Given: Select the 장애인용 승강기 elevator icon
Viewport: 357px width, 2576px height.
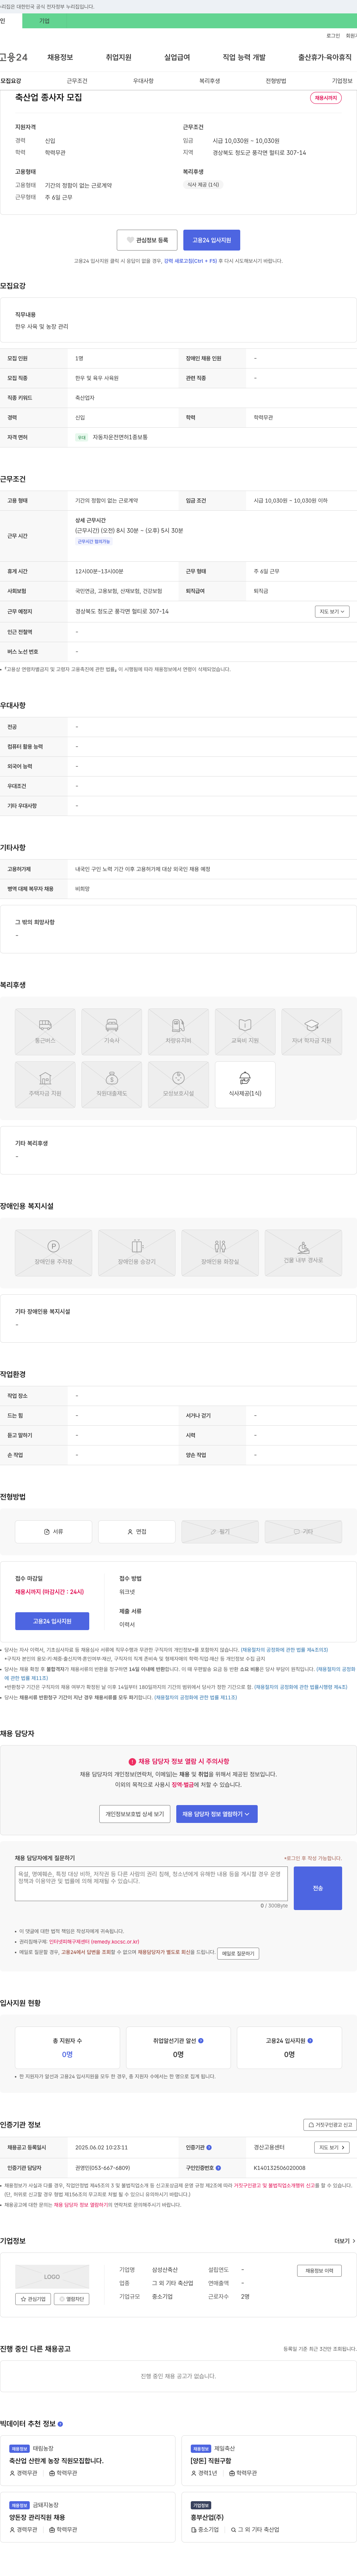Looking at the screenshot, I should [x=137, y=1253].
